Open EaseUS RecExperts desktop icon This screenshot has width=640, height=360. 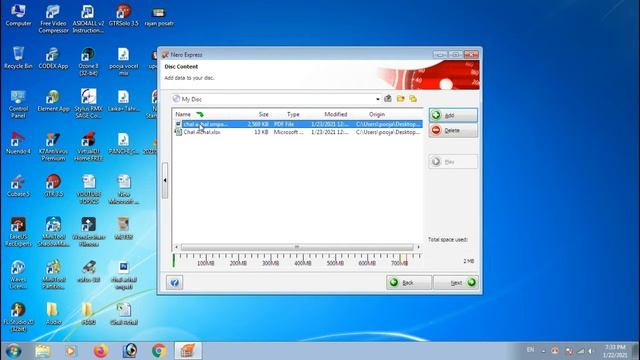point(18,231)
